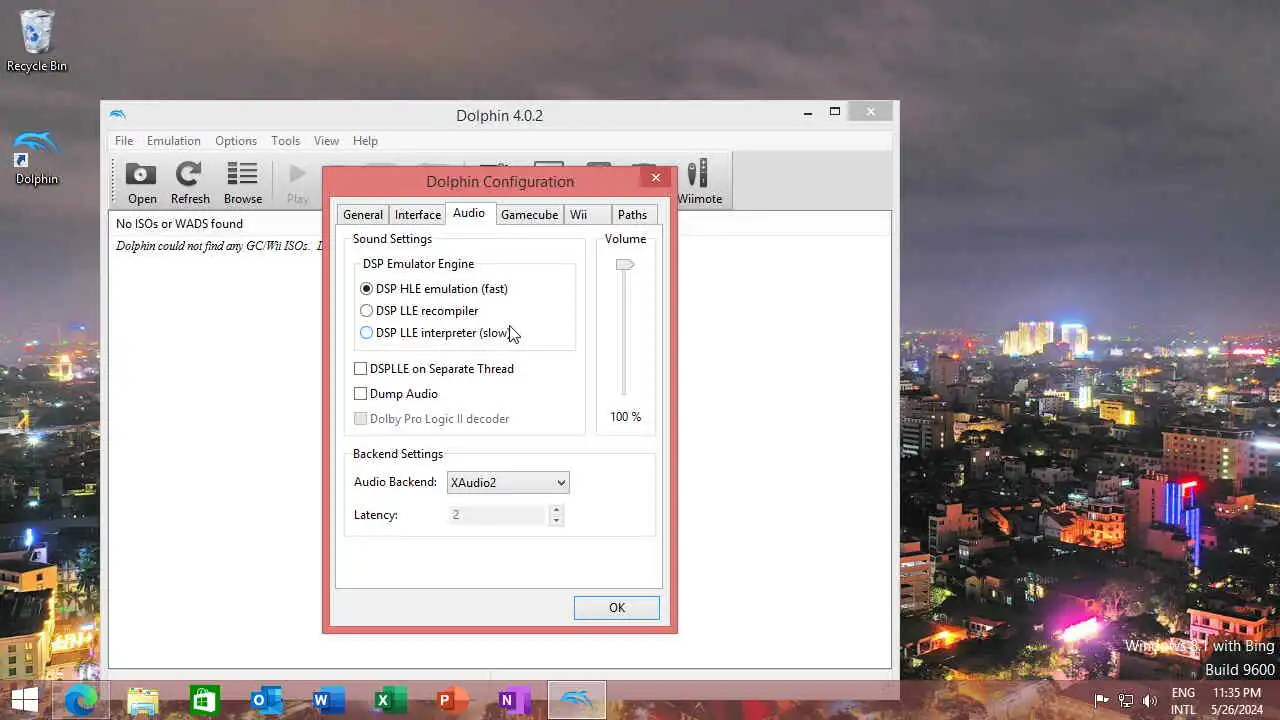The image size is (1280, 720).
Task: Open the Audio Backend dropdown
Action: 508,482
